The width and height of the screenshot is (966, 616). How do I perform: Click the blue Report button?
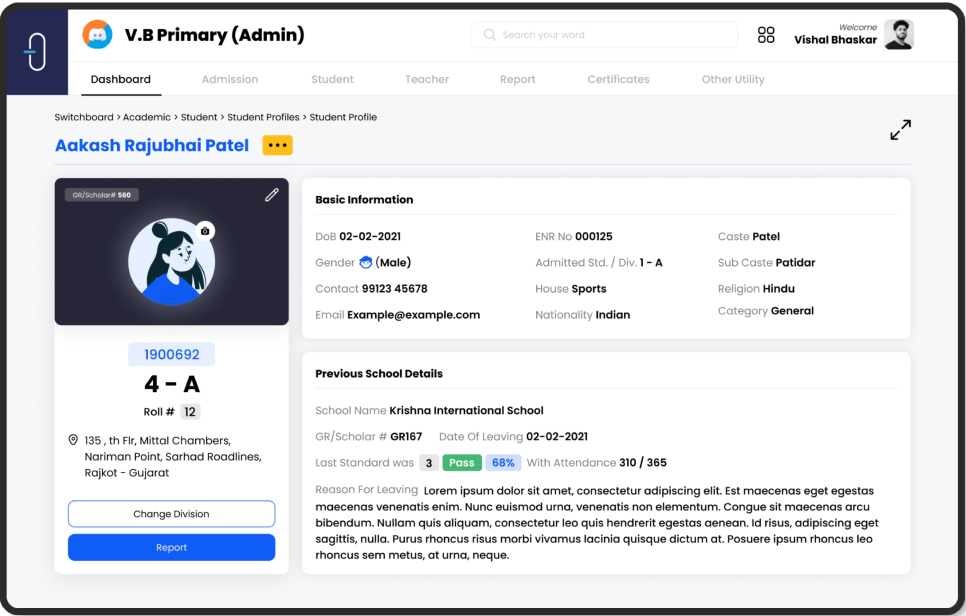tap(171, 548)
